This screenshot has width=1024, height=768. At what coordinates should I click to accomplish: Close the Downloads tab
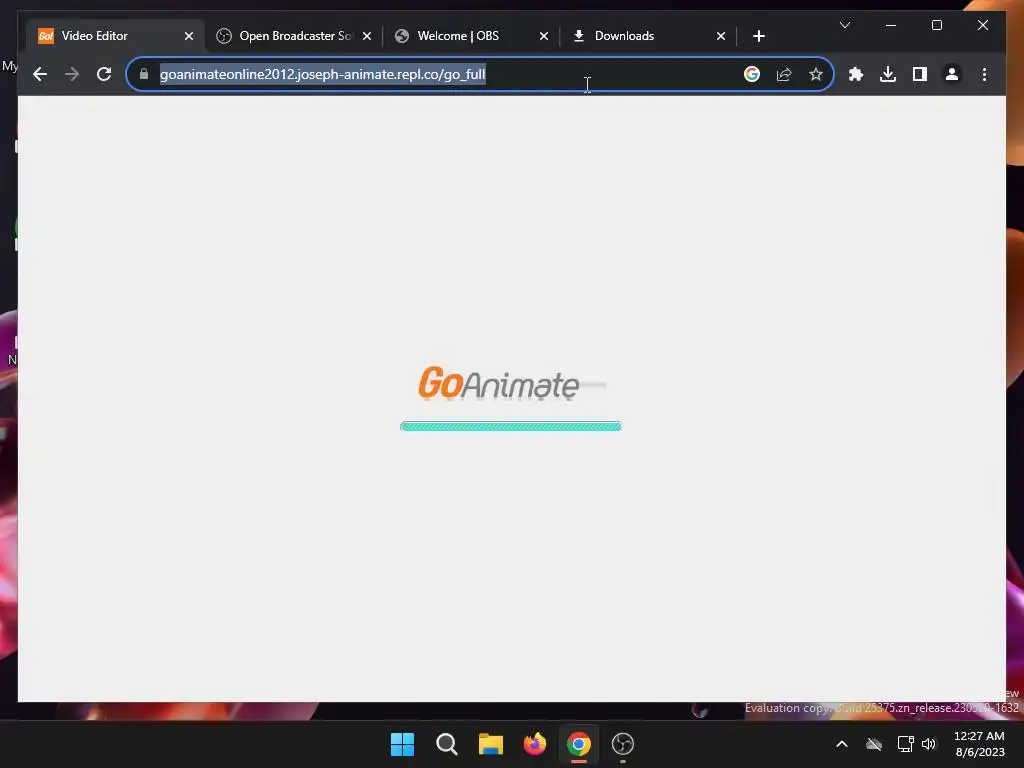coord(721,36)
